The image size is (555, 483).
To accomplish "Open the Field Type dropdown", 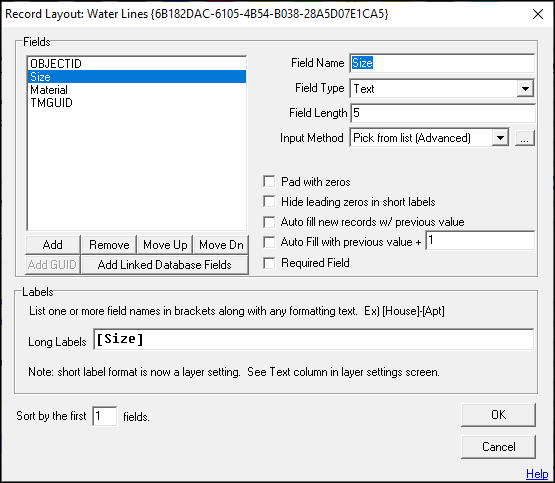I will click(x=525, y=88).
